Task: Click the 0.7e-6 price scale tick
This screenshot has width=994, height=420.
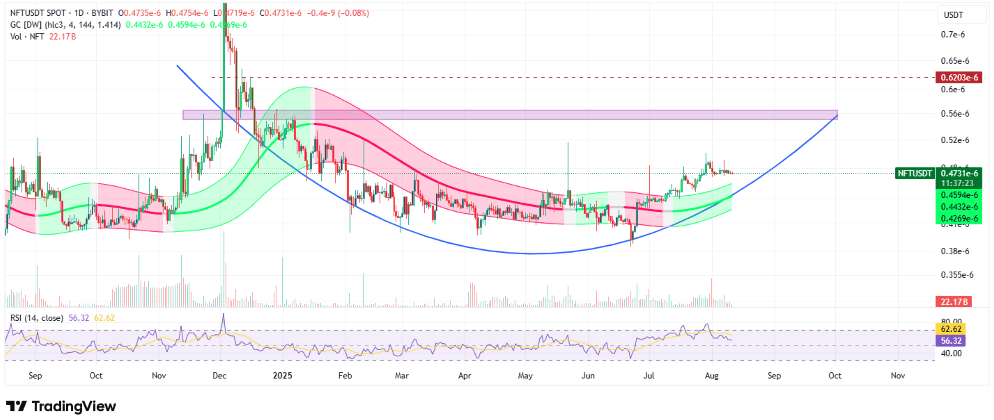Action: pos(954,35)
